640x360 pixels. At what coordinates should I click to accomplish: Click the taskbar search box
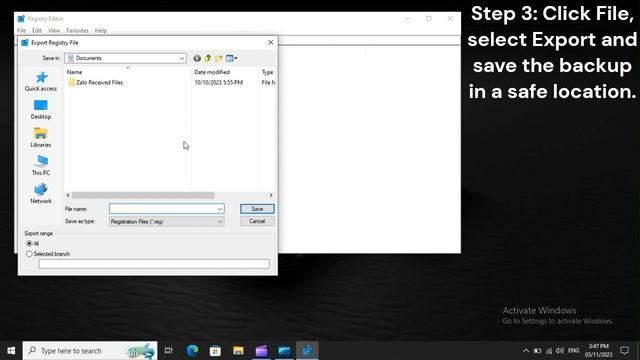90,351
